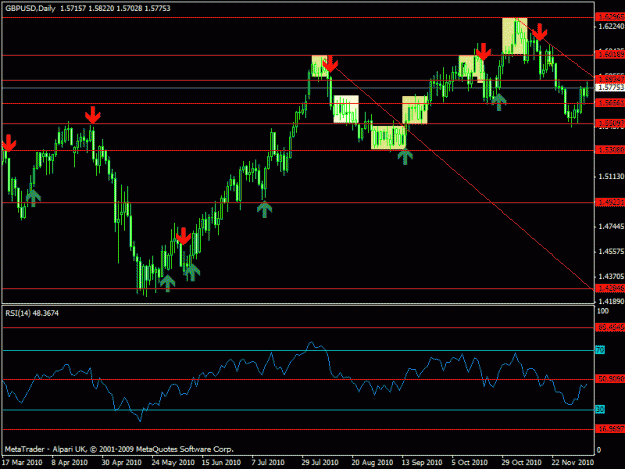Click the 7 Jul 2010 date label
This screenshot has width=625, height=469.
click(x=268, y=462)
